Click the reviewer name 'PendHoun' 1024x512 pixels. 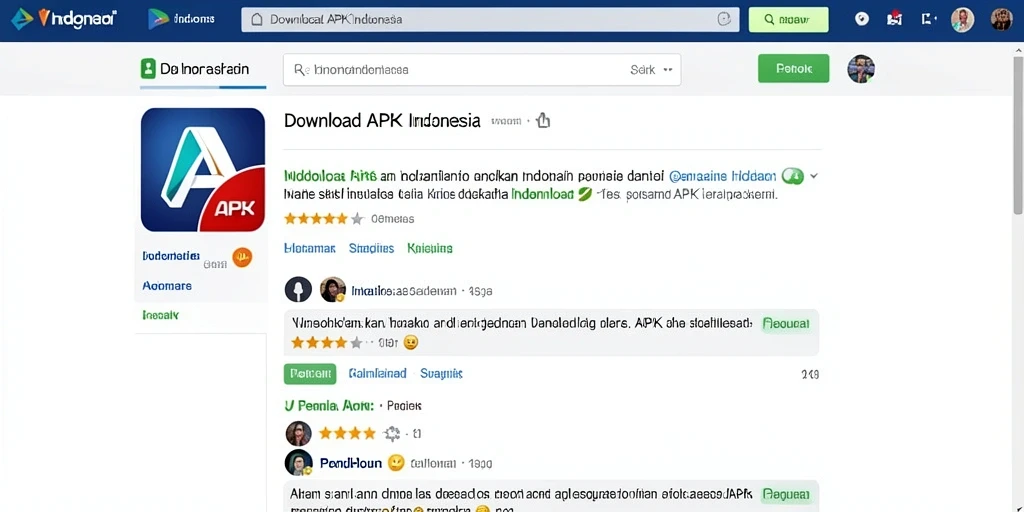tap(351, 463)
